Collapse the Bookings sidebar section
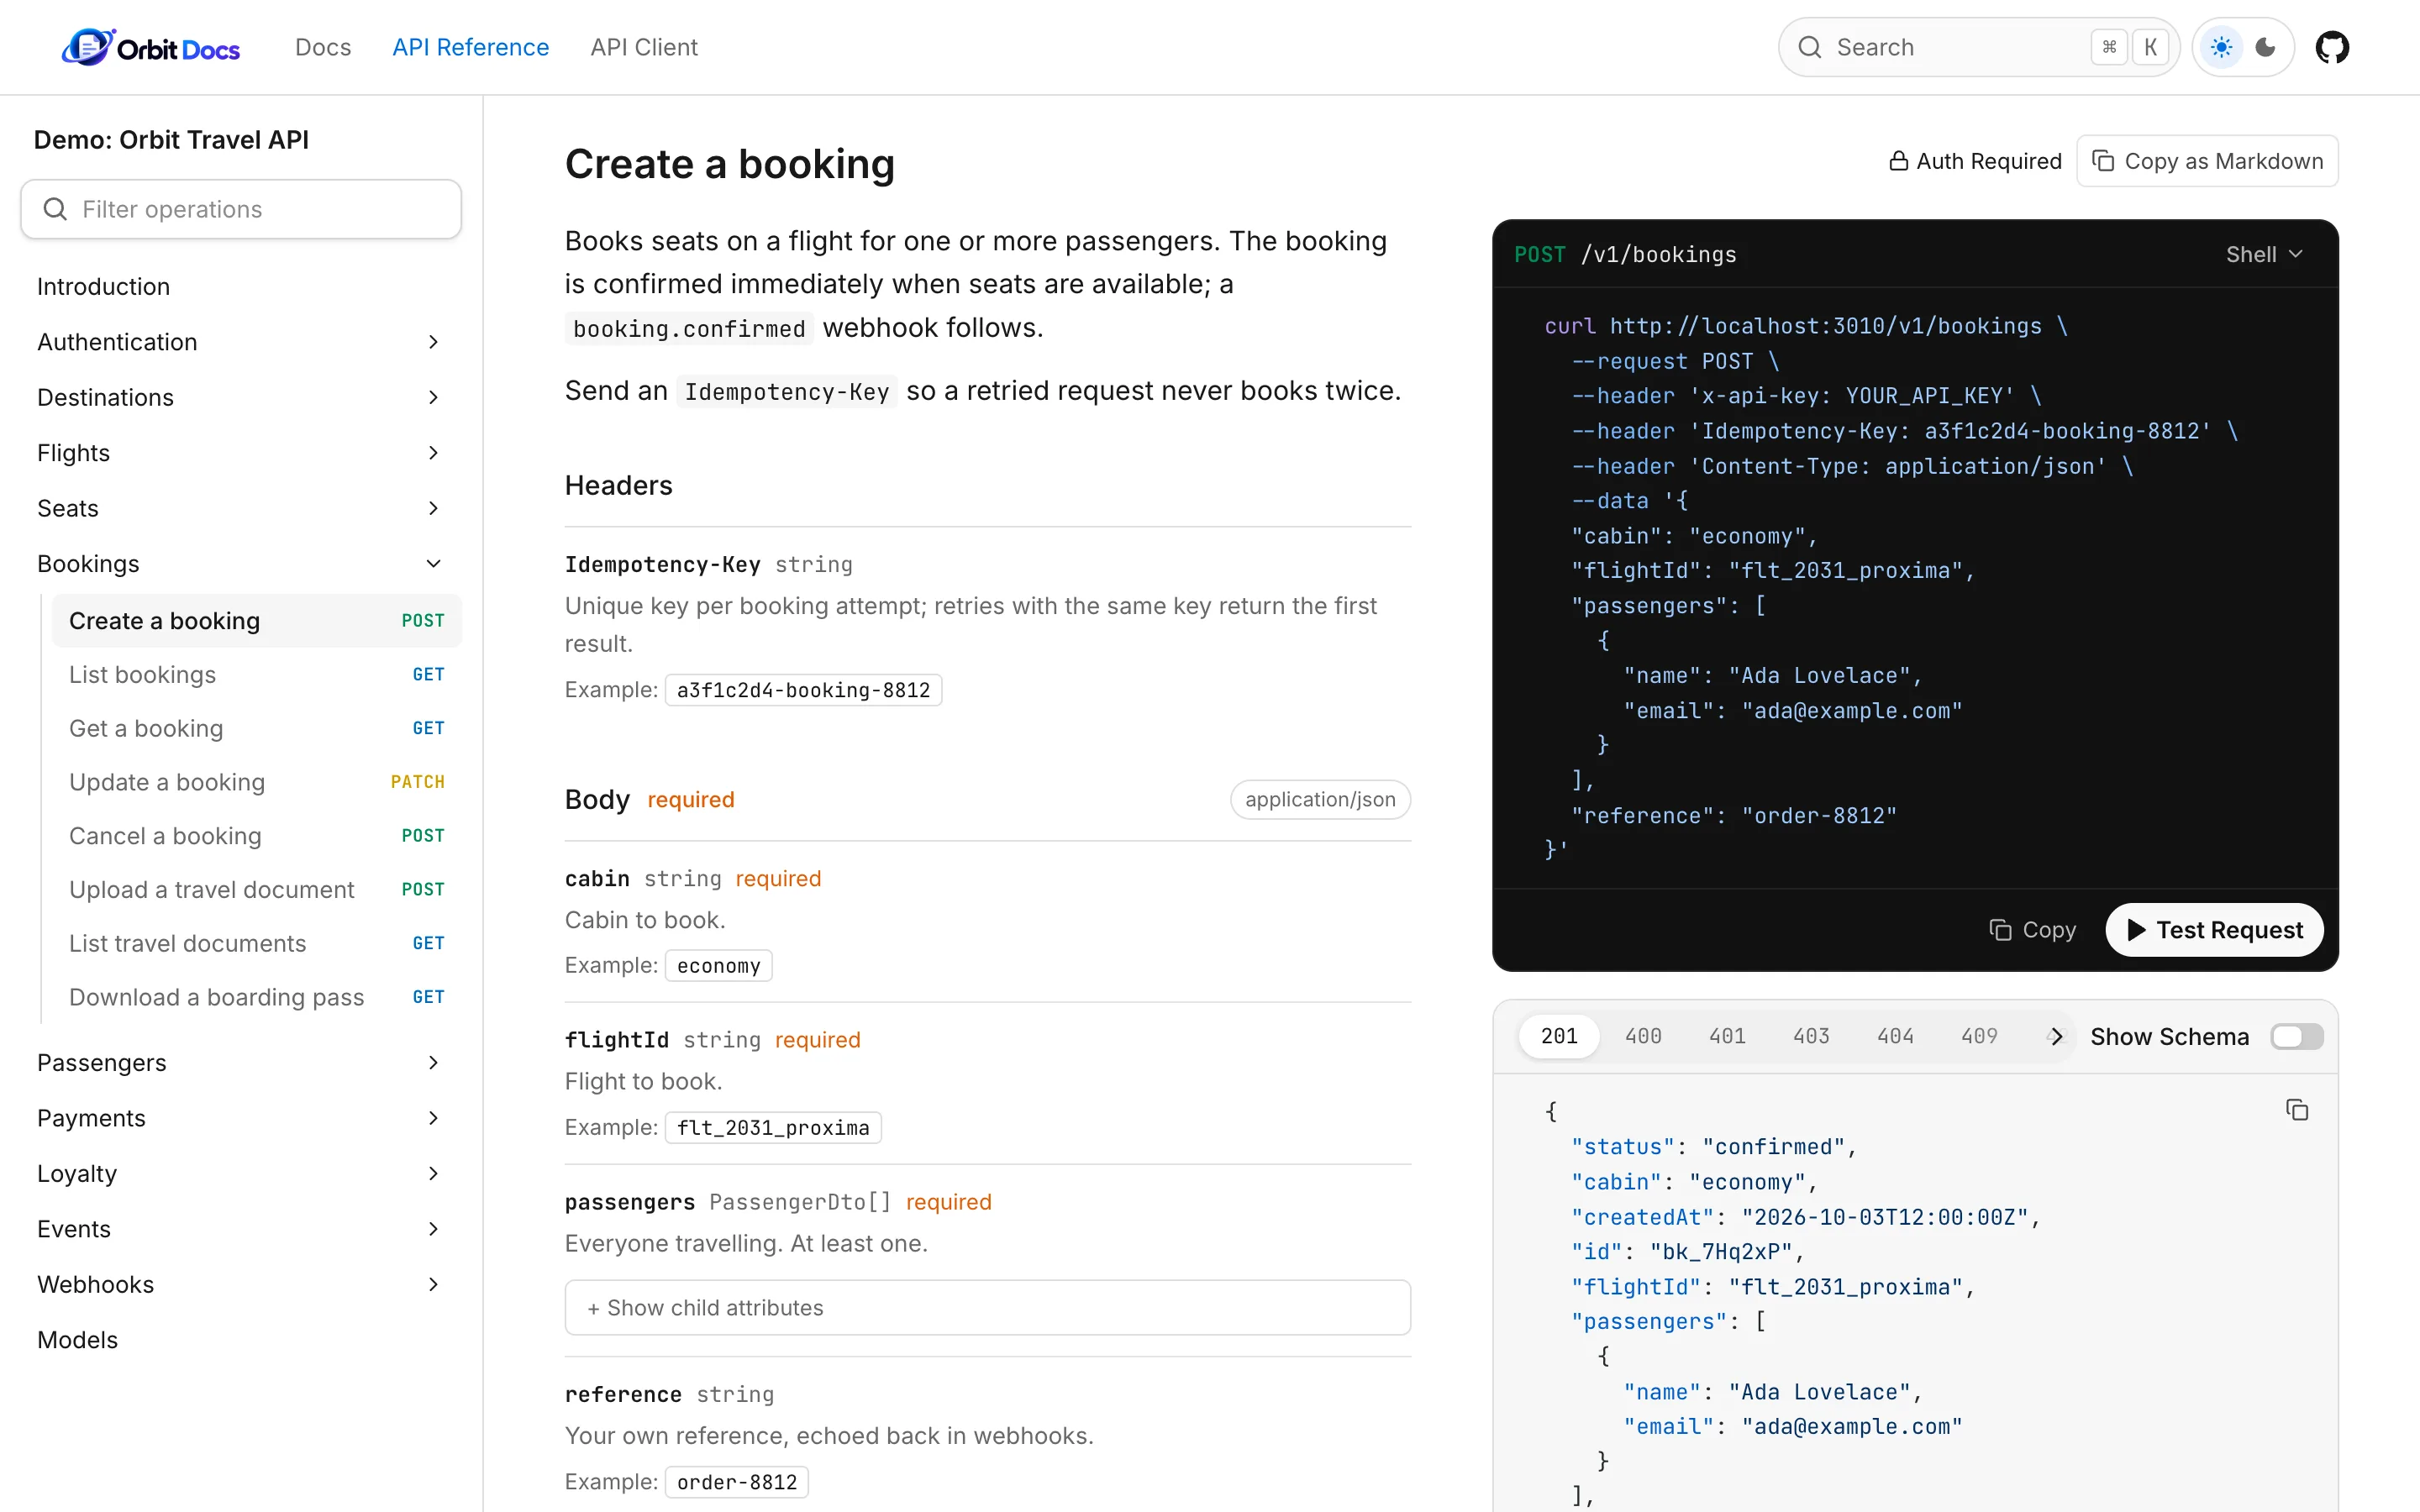Screen dimensions: 2420x1512 click(x=240, y=564)
